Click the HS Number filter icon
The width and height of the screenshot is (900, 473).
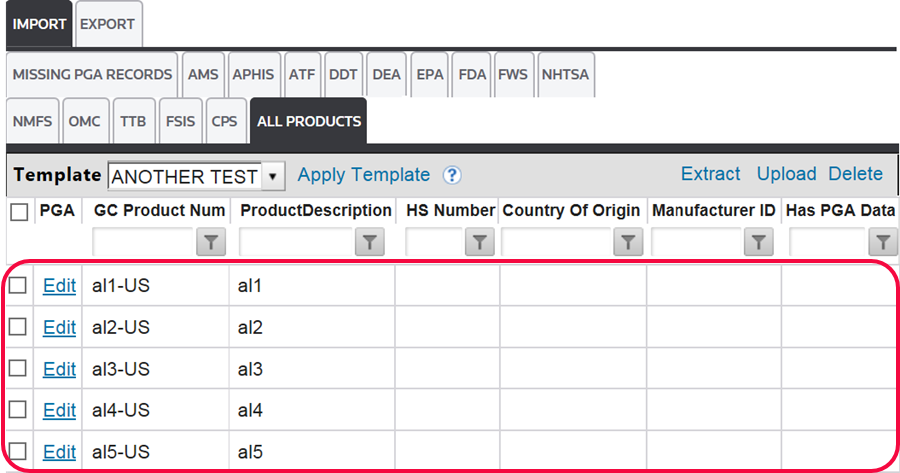(480, 241)
